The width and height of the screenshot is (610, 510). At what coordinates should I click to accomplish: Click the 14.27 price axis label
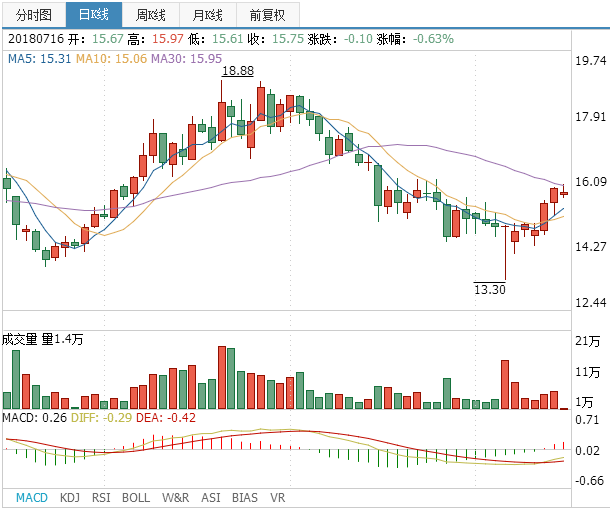coord(591,247)
